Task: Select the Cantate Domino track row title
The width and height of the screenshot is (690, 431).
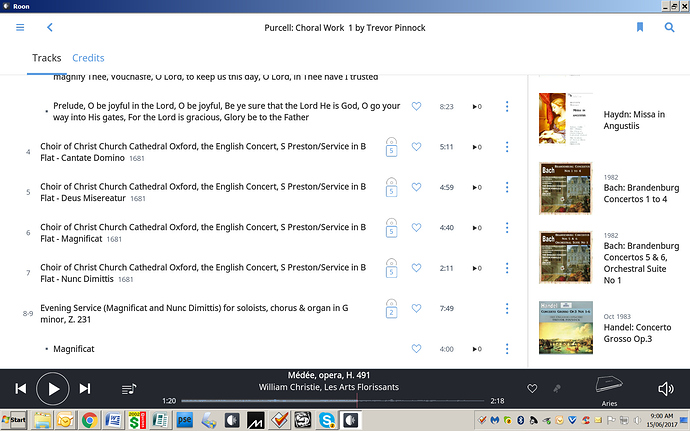Action: [x=203, y=152]
